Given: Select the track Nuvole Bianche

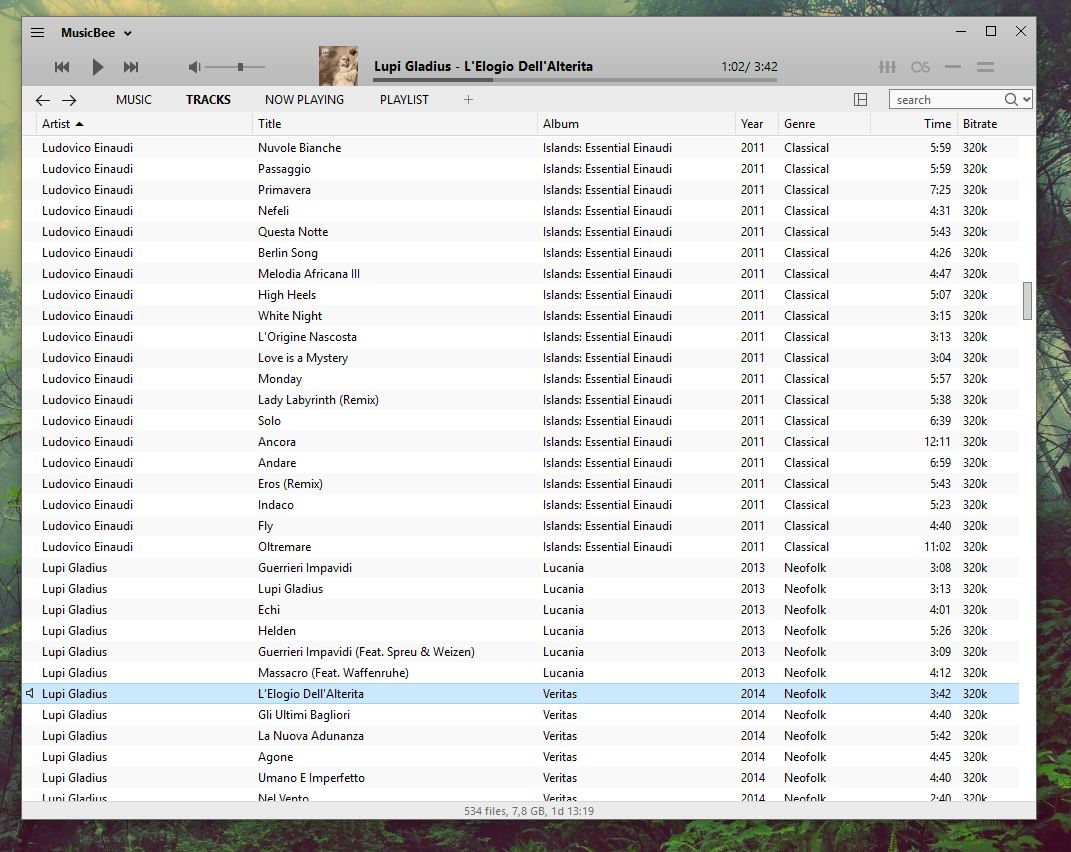Looking at the screenshot, I should [520, 148].
